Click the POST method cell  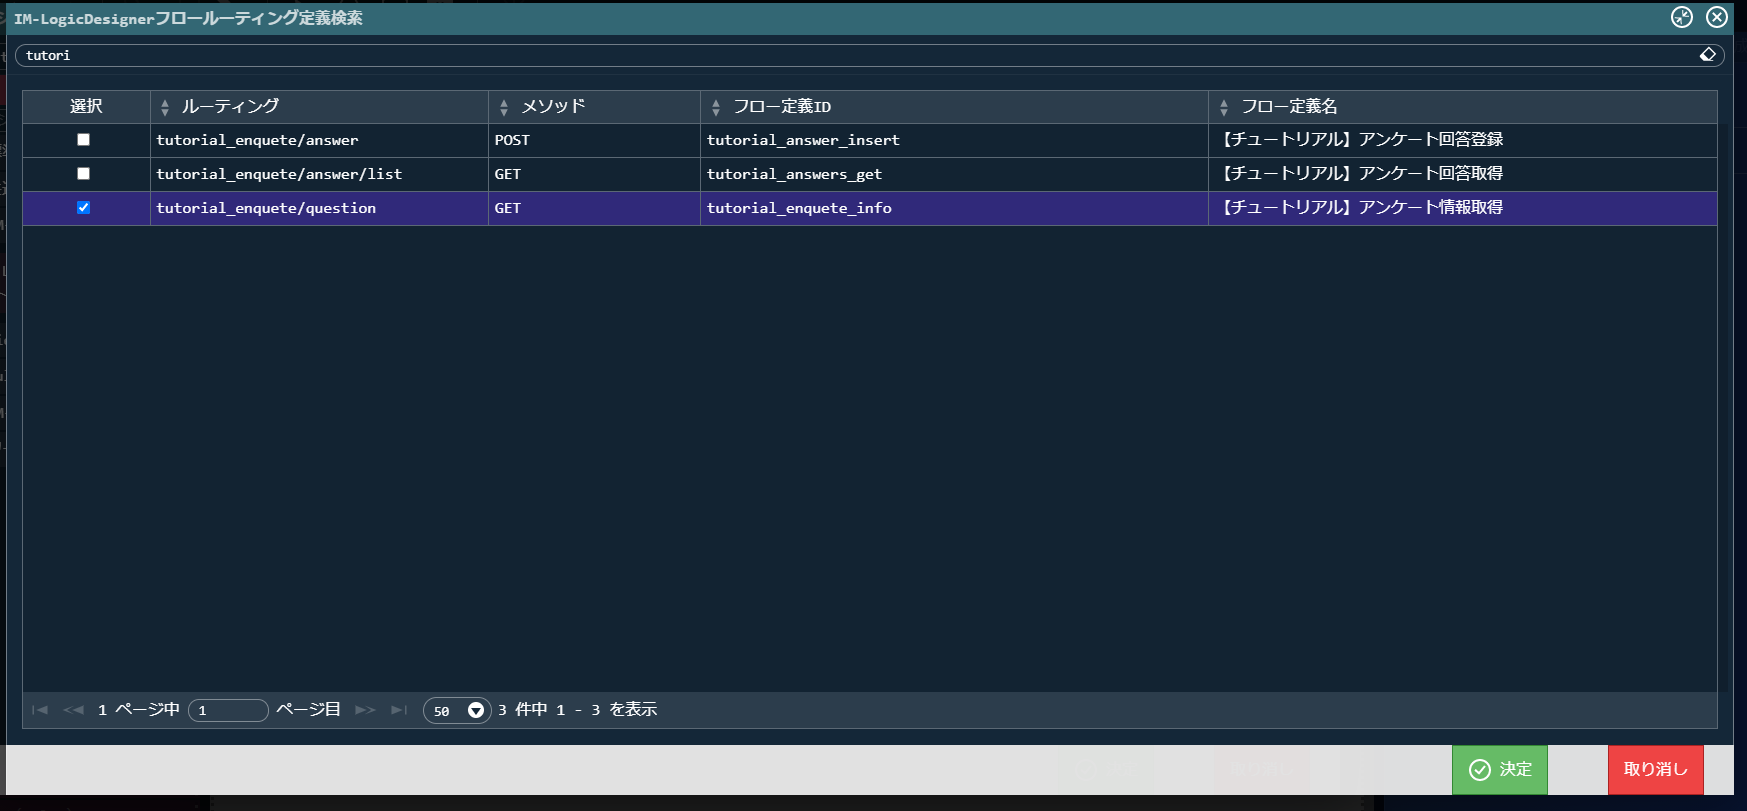coord(594,140)
